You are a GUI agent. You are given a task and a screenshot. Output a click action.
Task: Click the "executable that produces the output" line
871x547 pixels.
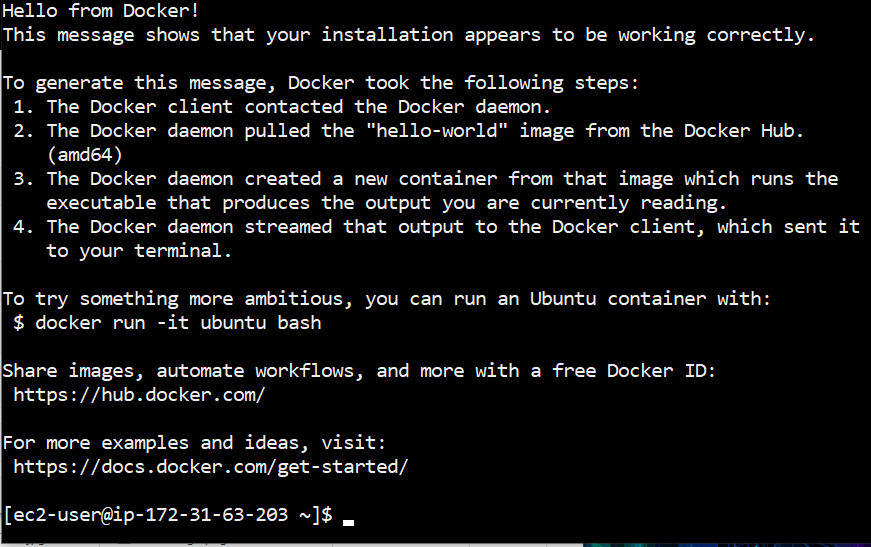coord(387,203)
